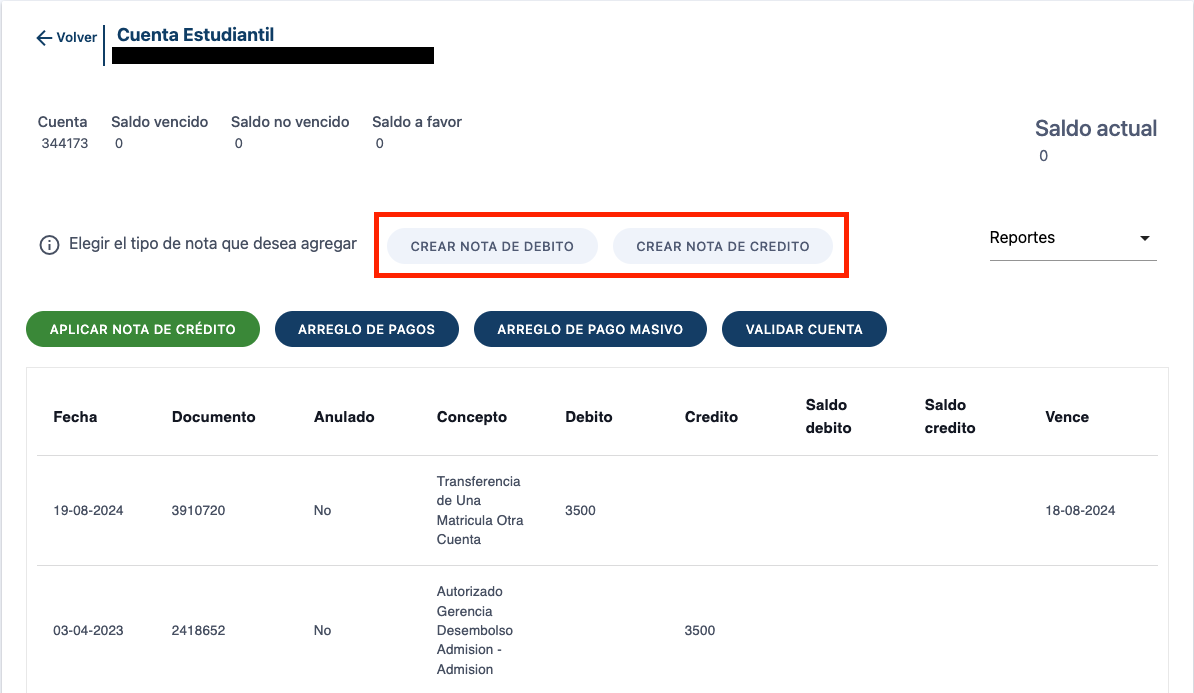
Task: Click the back arrow icon
Action: point(43,38)
